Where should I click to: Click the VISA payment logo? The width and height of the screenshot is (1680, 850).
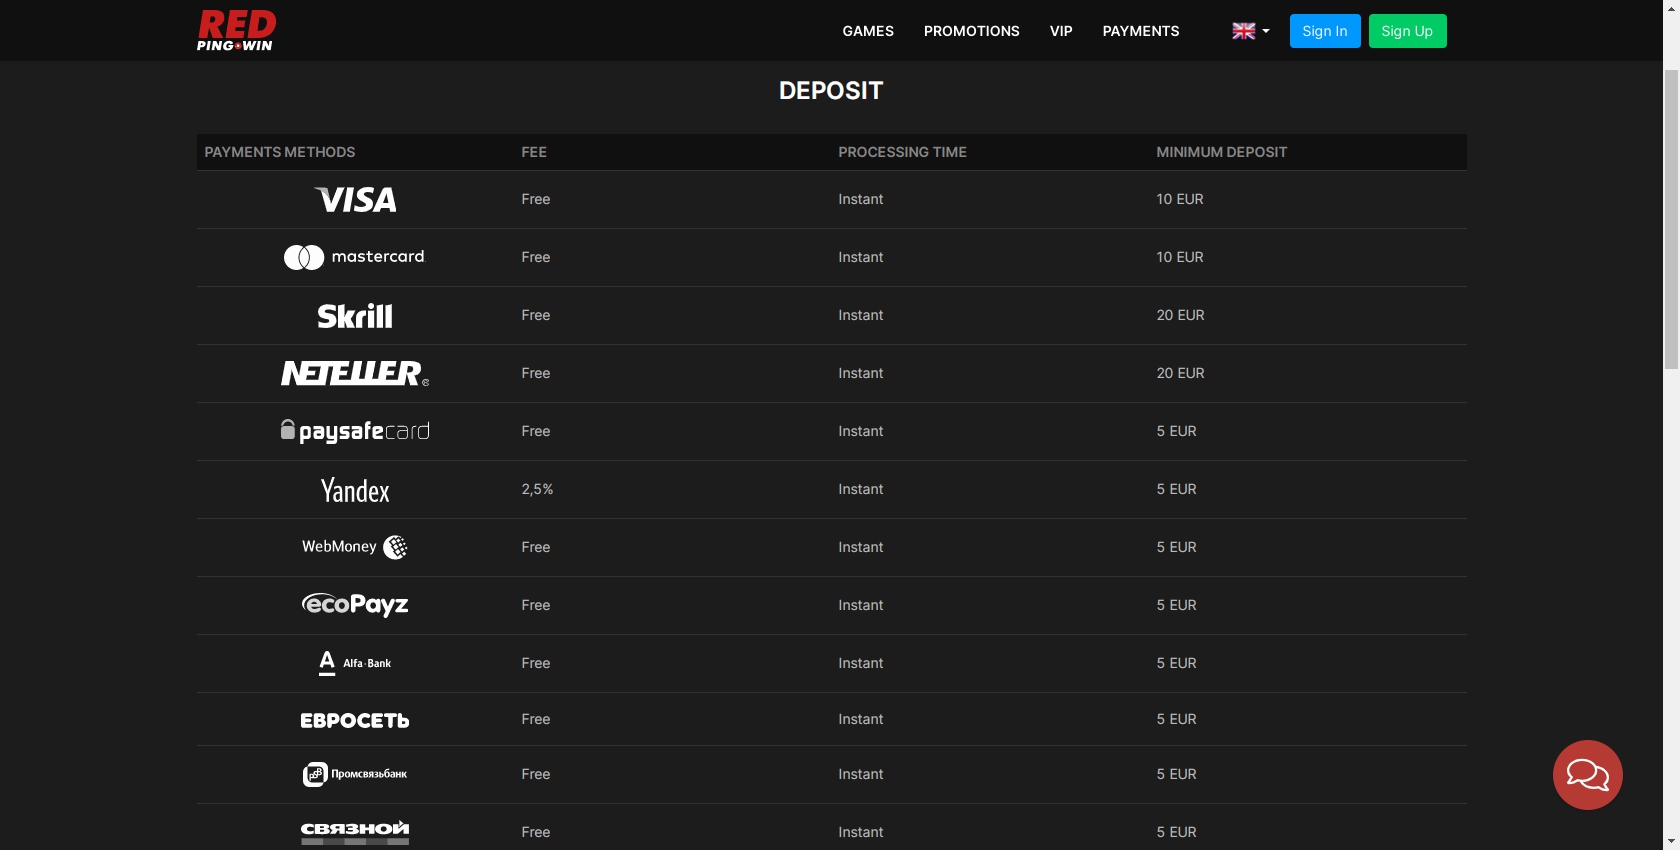[x=355, y=200]
